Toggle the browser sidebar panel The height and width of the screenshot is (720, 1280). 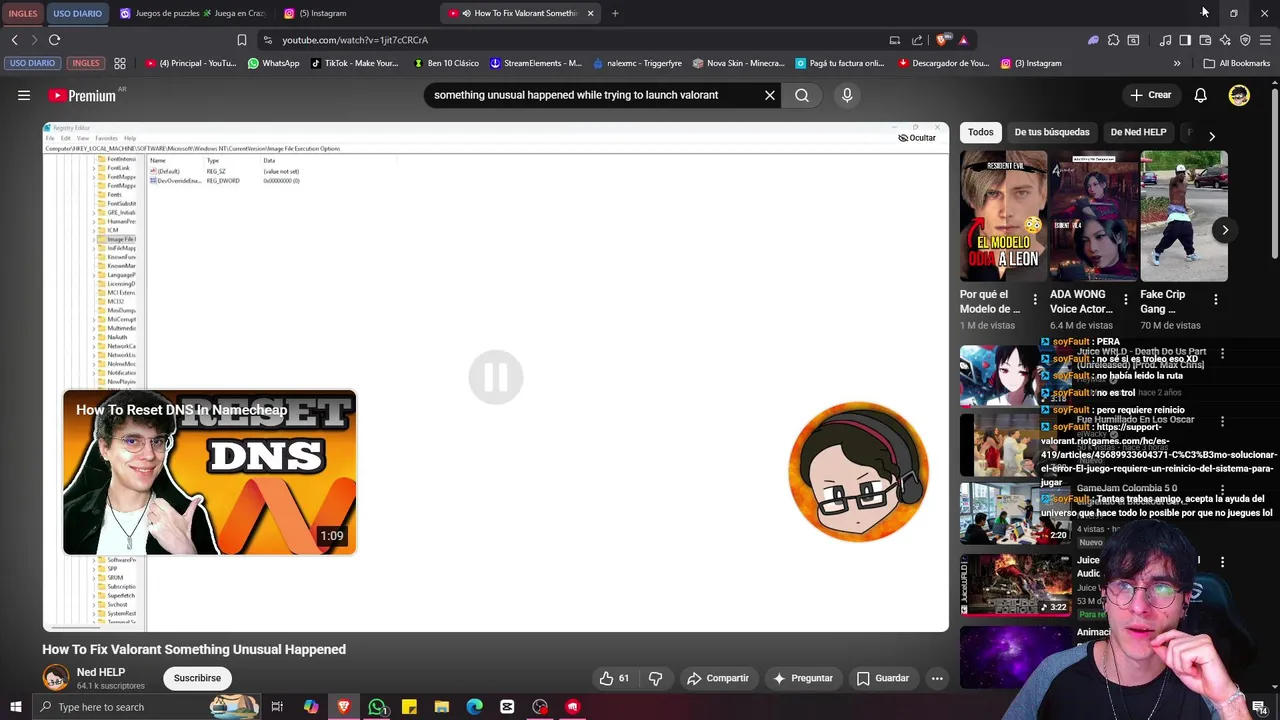pyautogui.click(x=1185, y=40)
